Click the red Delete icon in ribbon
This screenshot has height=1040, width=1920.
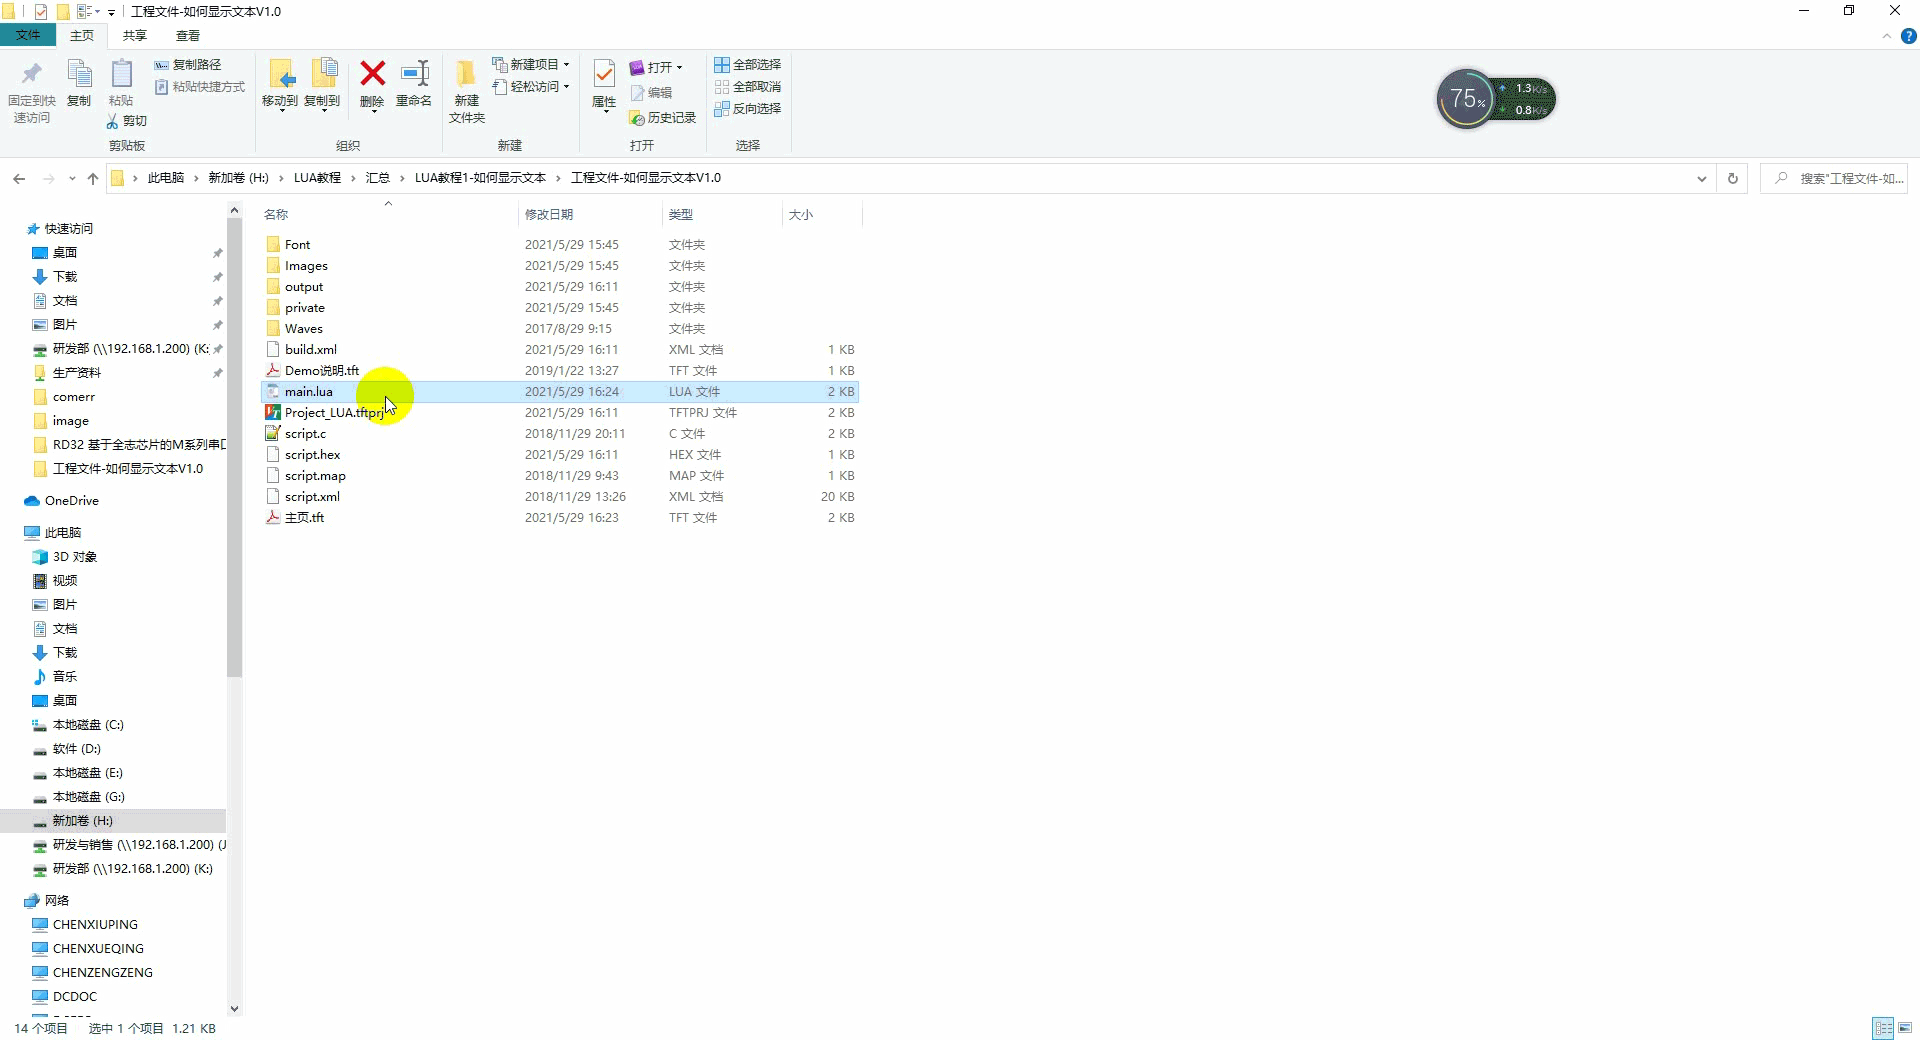tap(372, 74)
